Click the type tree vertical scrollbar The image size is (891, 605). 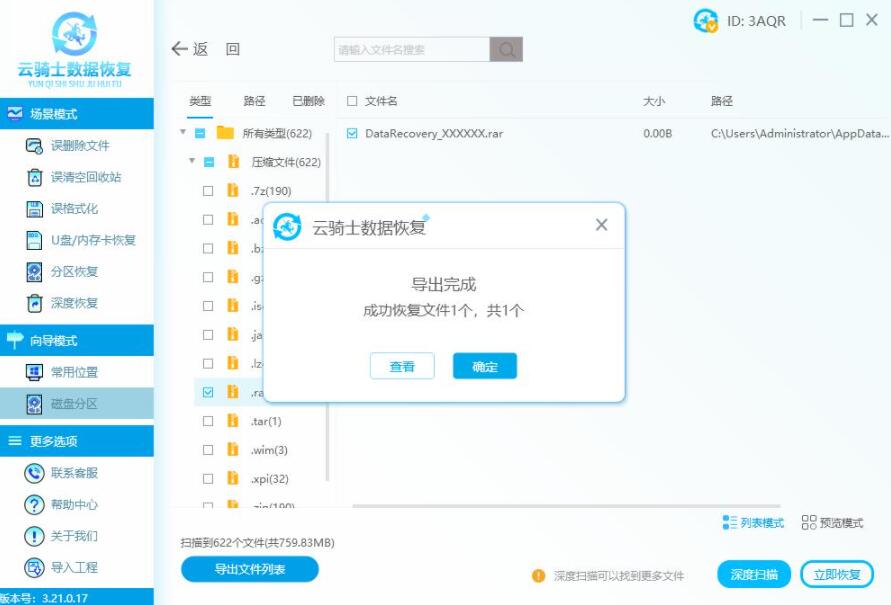[x=328, y=307]
